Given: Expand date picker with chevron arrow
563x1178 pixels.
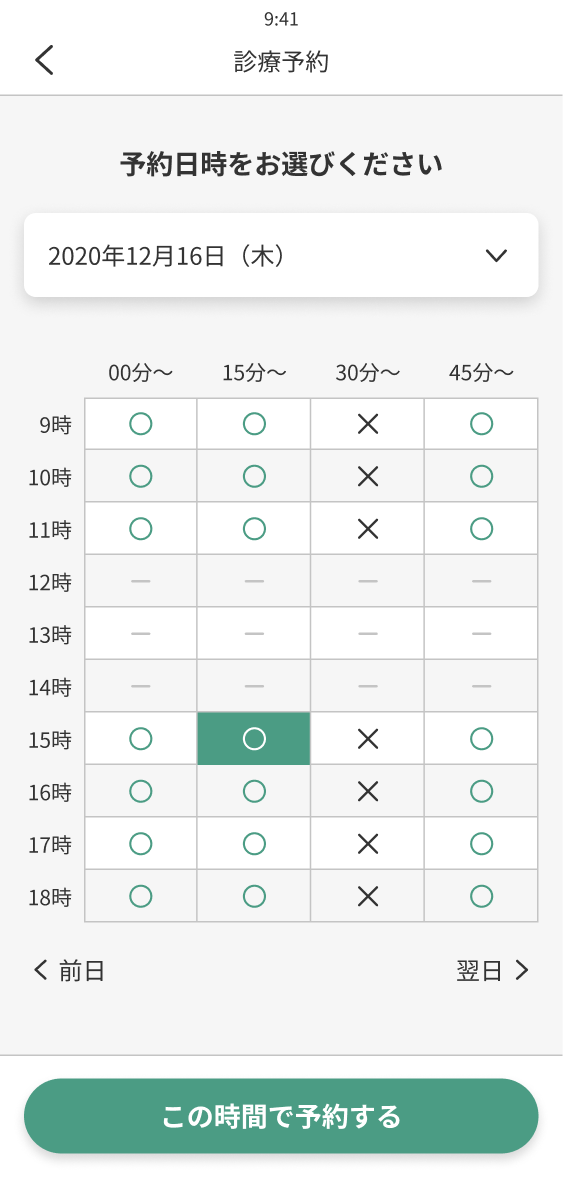Looking at the screenshot, I should point(496,255).
